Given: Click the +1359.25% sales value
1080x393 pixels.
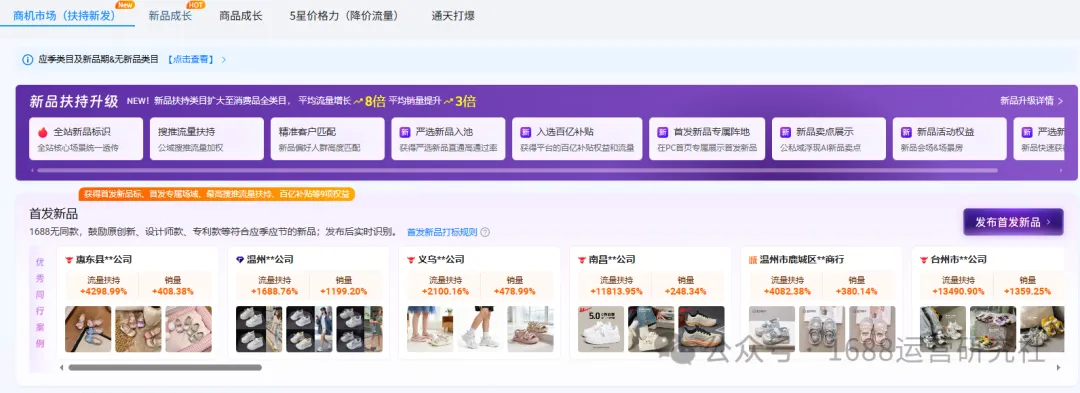Looking at the screenshot, I should [1027, 291].
